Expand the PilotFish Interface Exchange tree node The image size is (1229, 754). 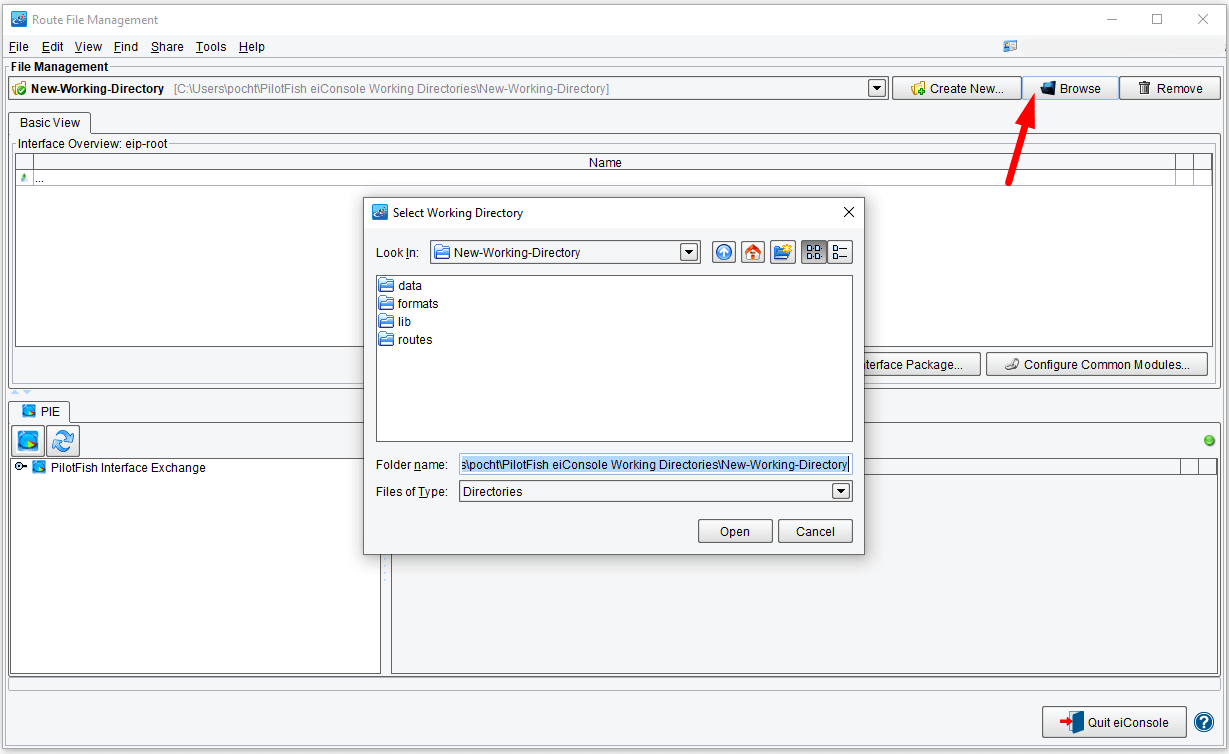point(20,467)
